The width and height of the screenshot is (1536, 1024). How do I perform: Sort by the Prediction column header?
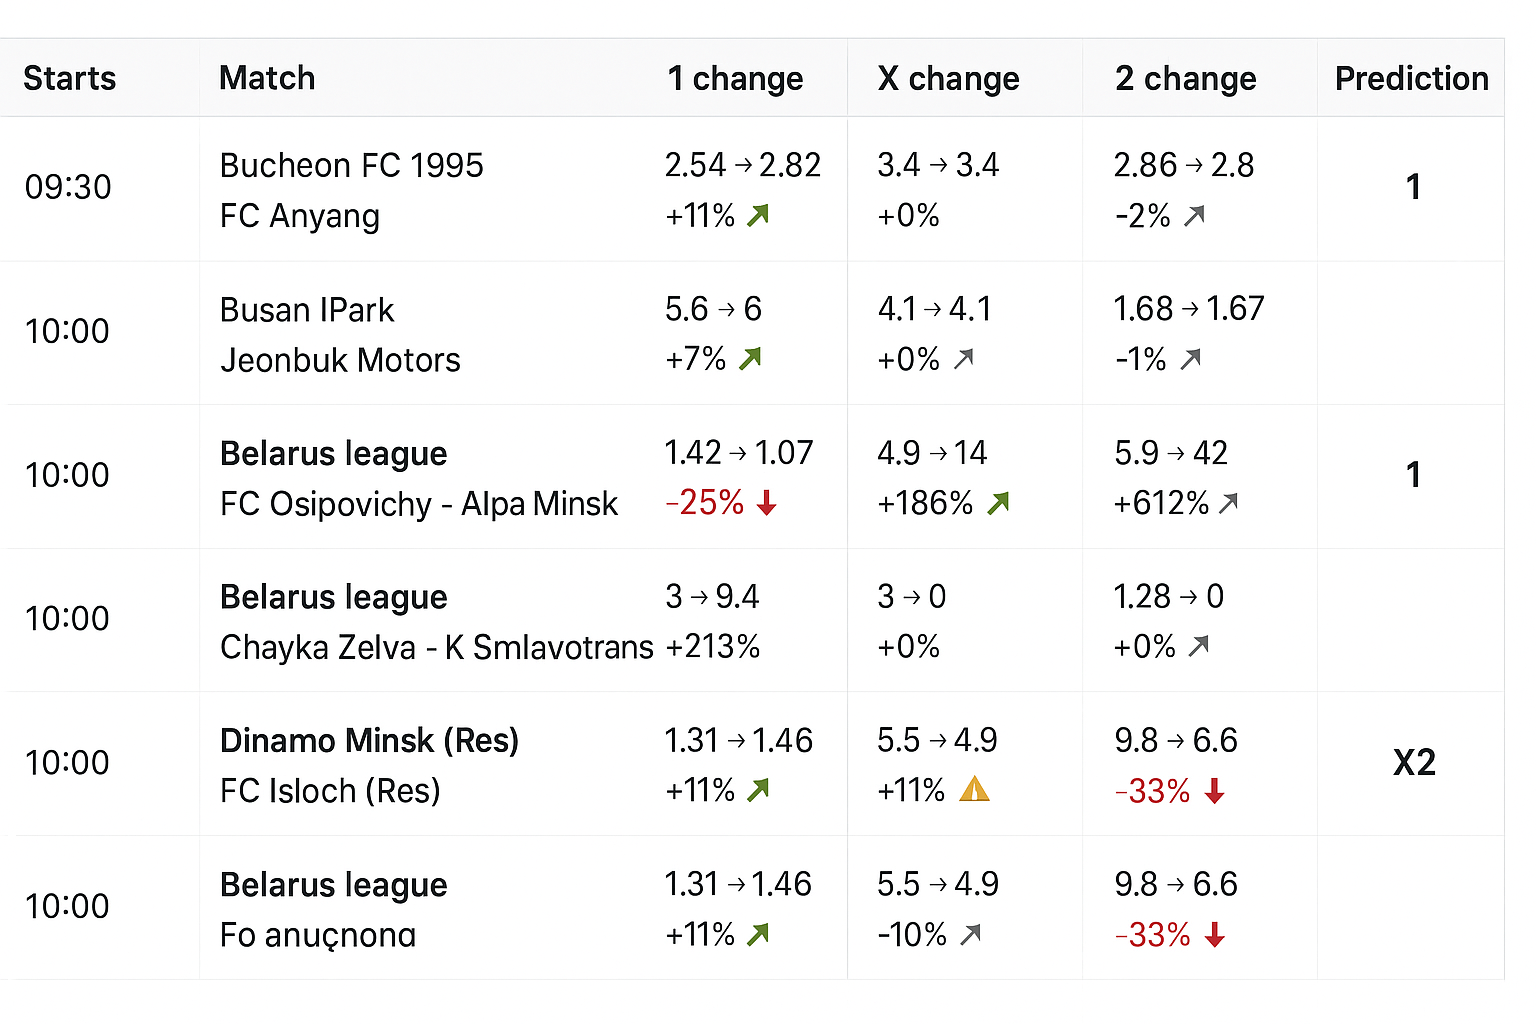1411,78
